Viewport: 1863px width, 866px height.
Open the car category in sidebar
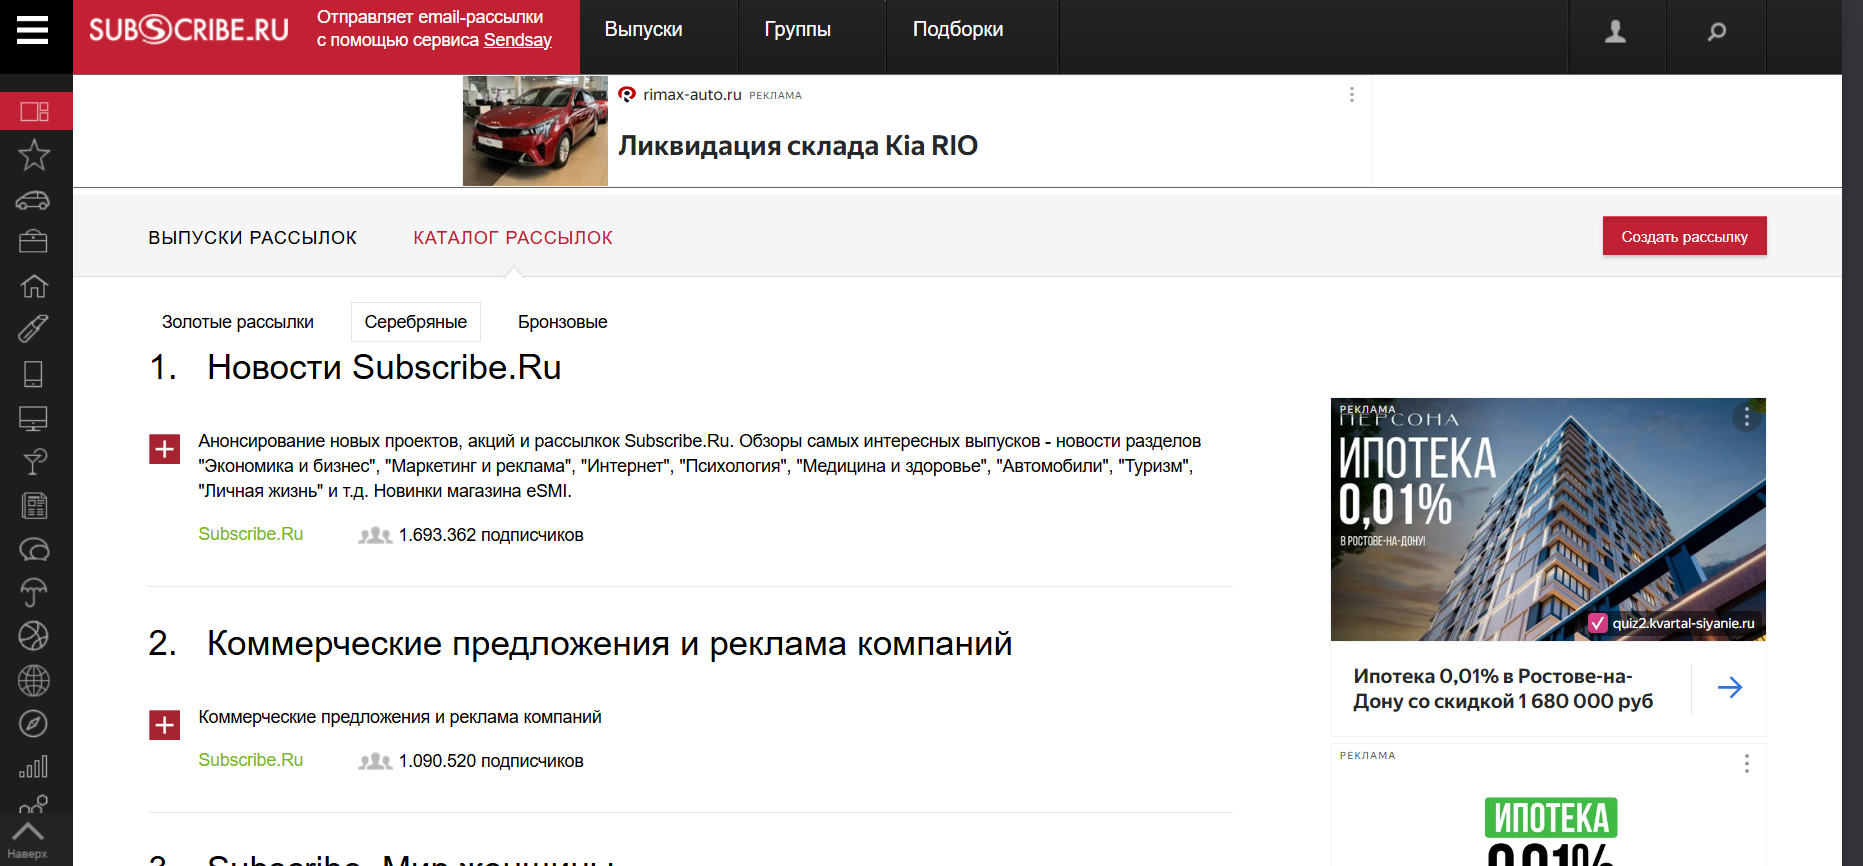coord(34,200)
